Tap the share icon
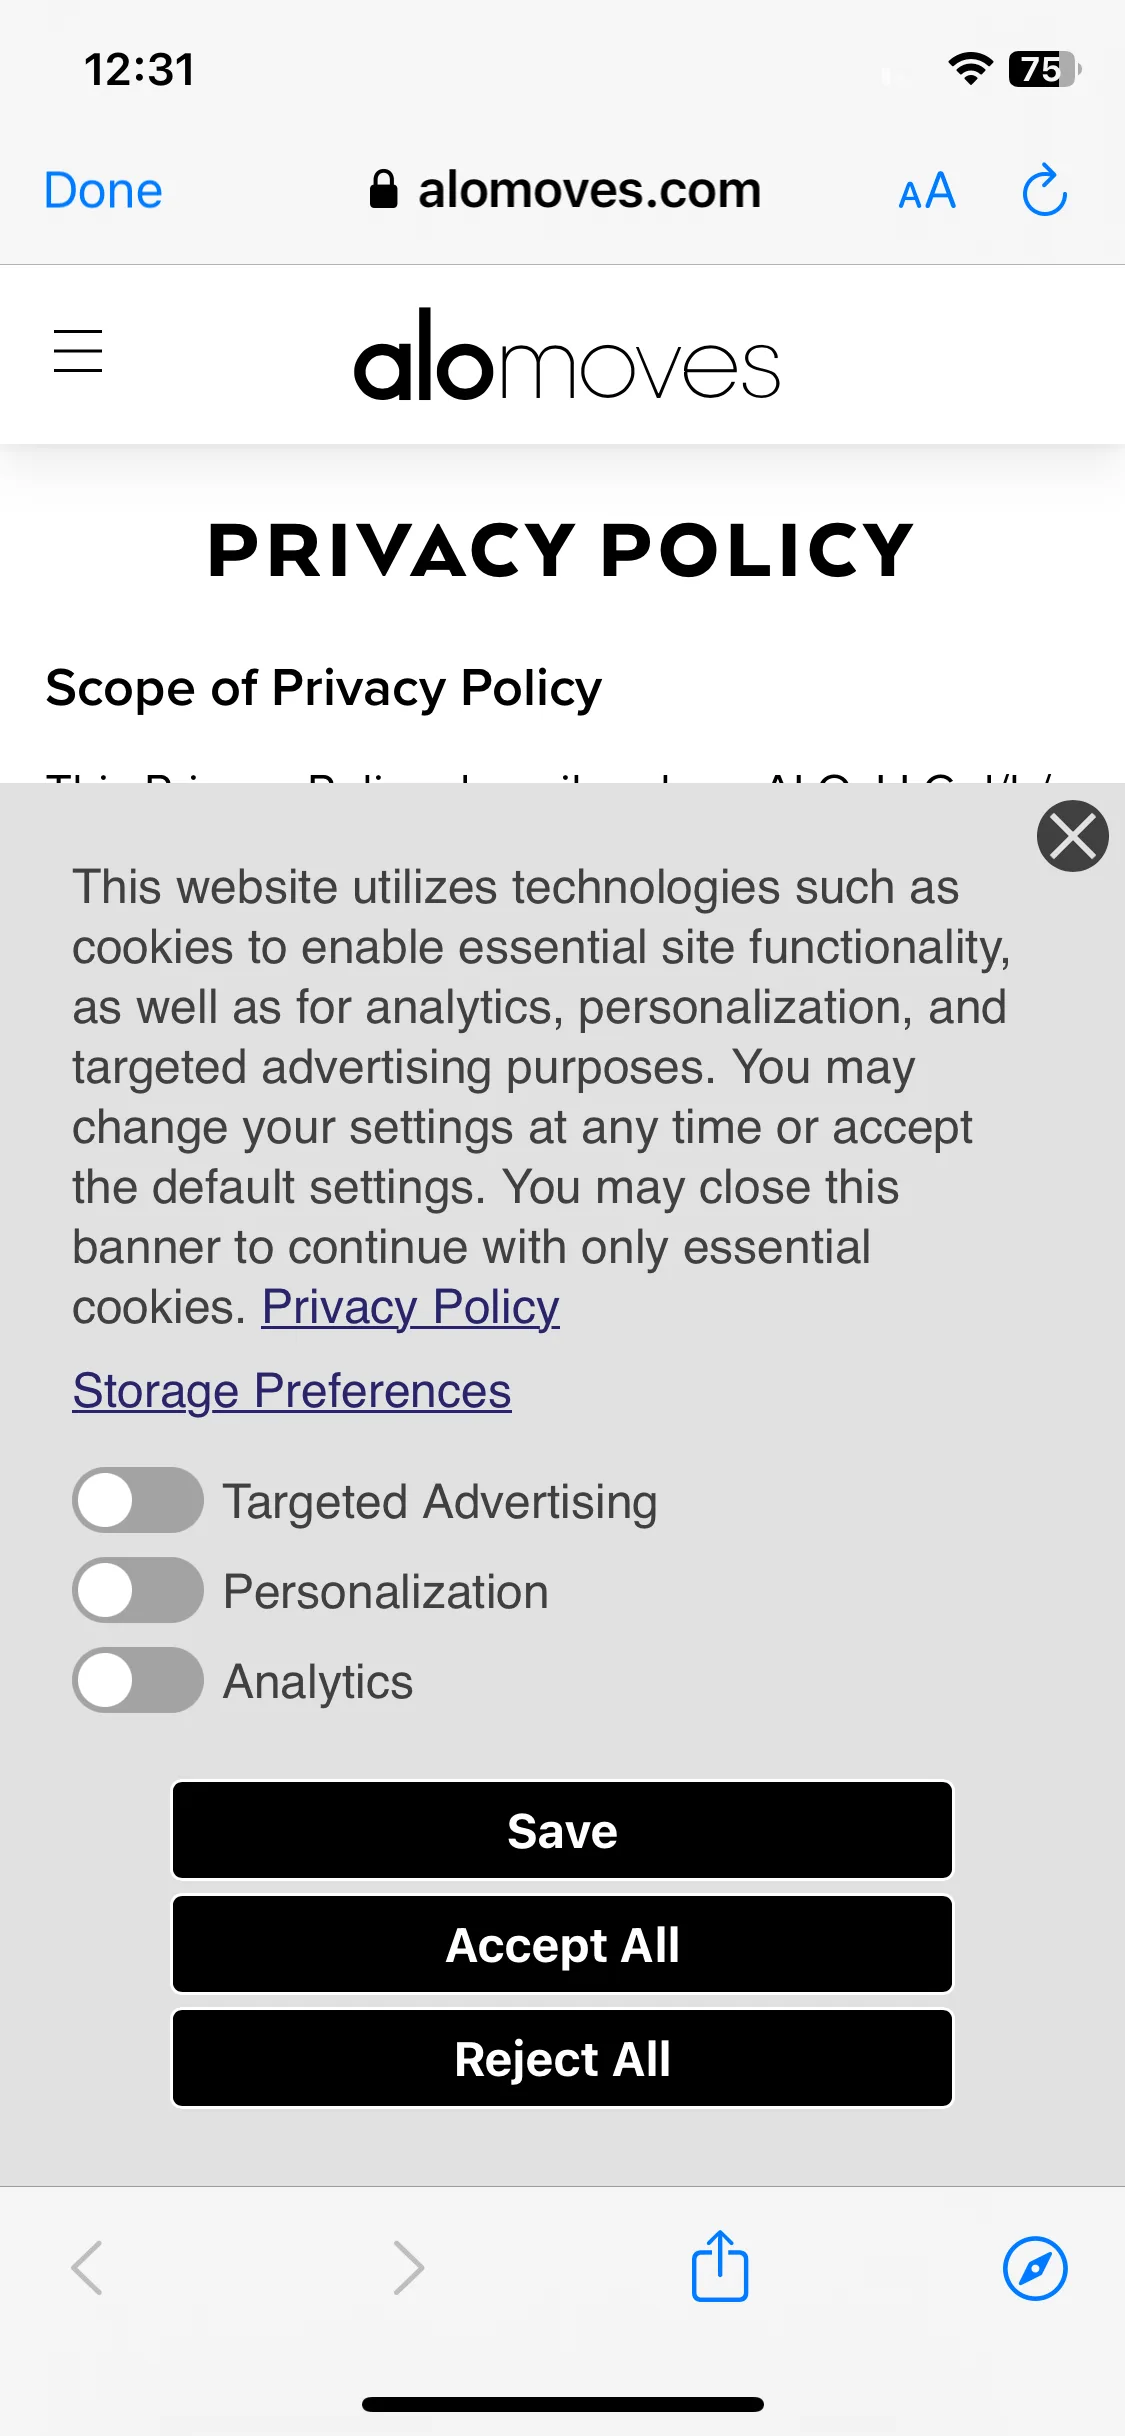The width and height of the screenshot is (1125, 2436). (720, 2266)
